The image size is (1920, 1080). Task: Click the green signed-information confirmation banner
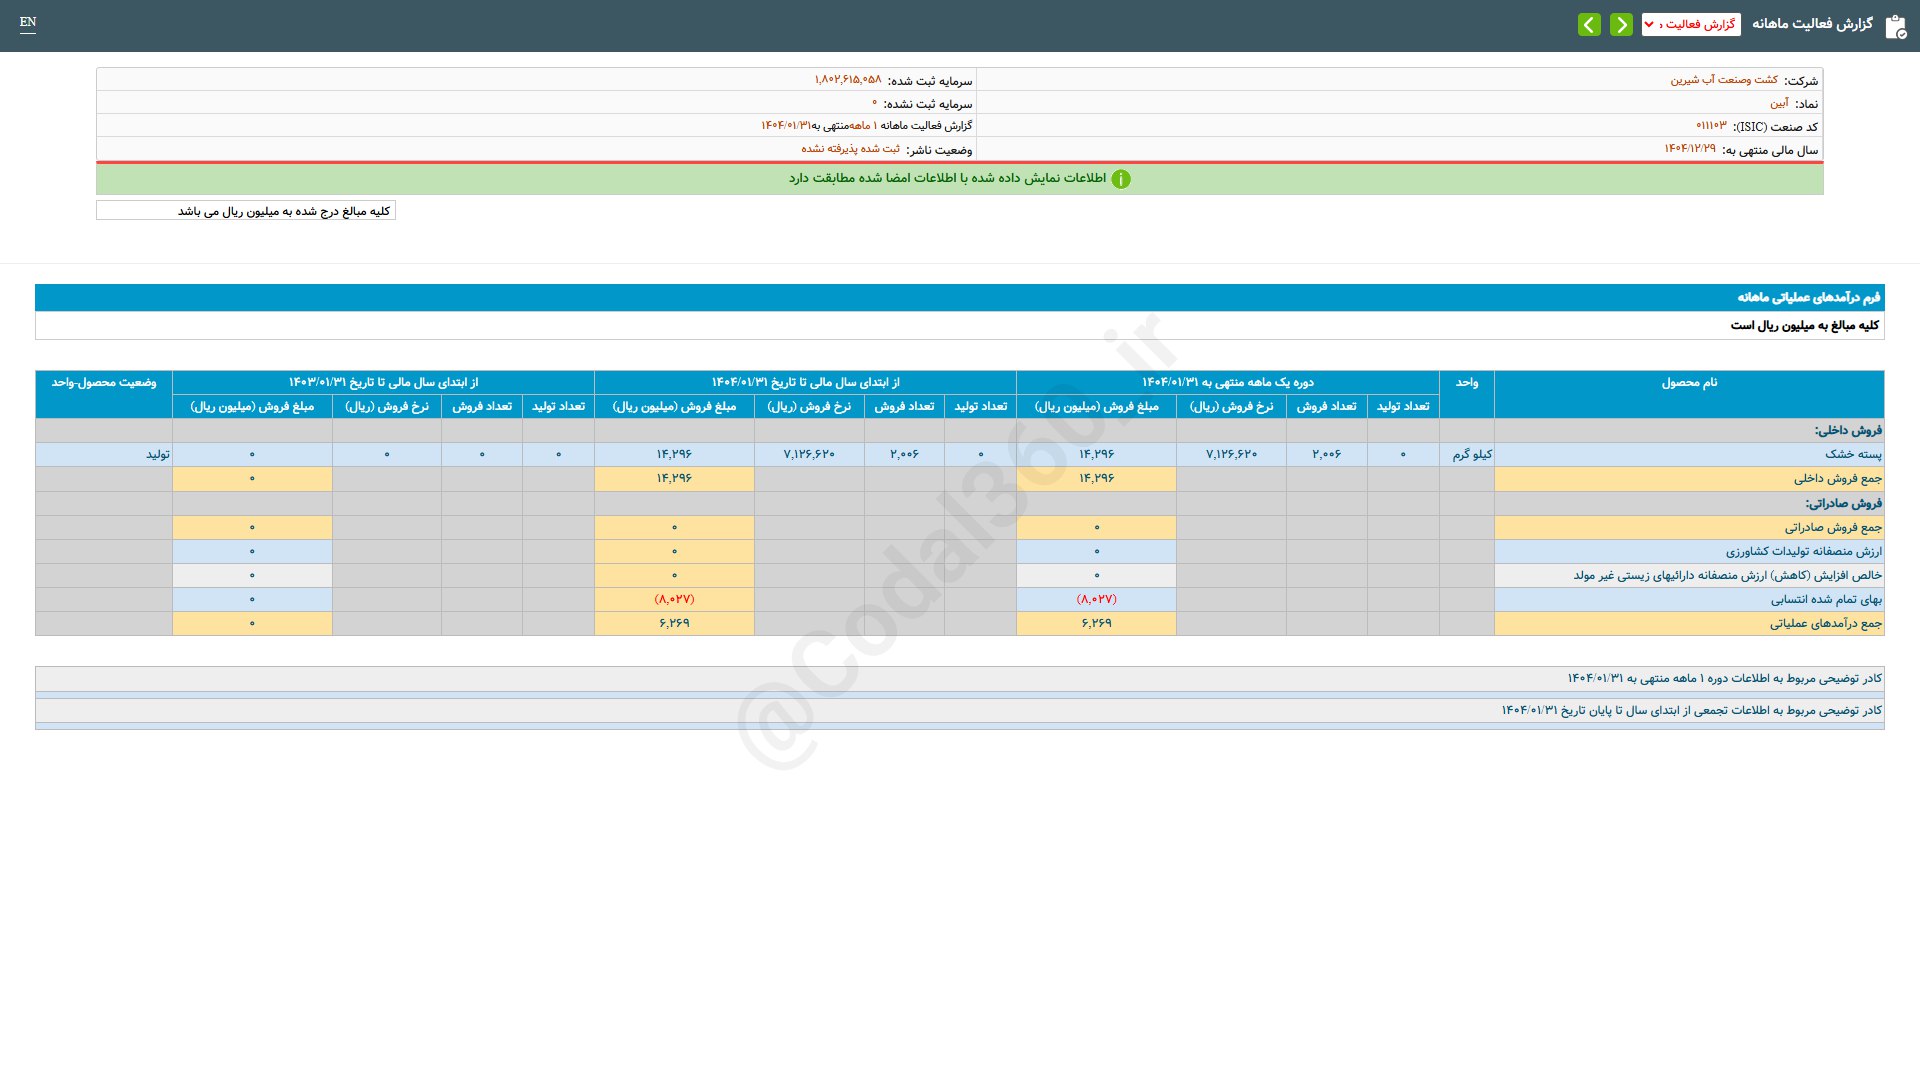[x=946, y=178]
